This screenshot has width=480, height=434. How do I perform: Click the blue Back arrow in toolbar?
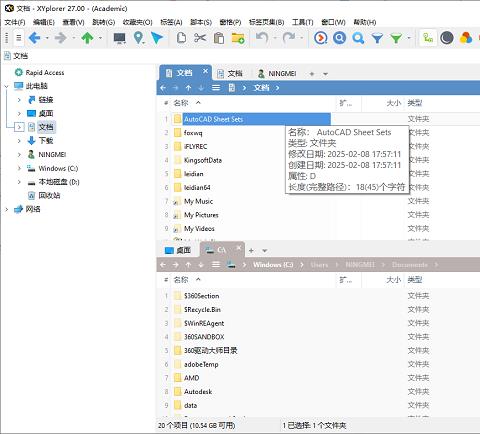[x=34, y=38]
